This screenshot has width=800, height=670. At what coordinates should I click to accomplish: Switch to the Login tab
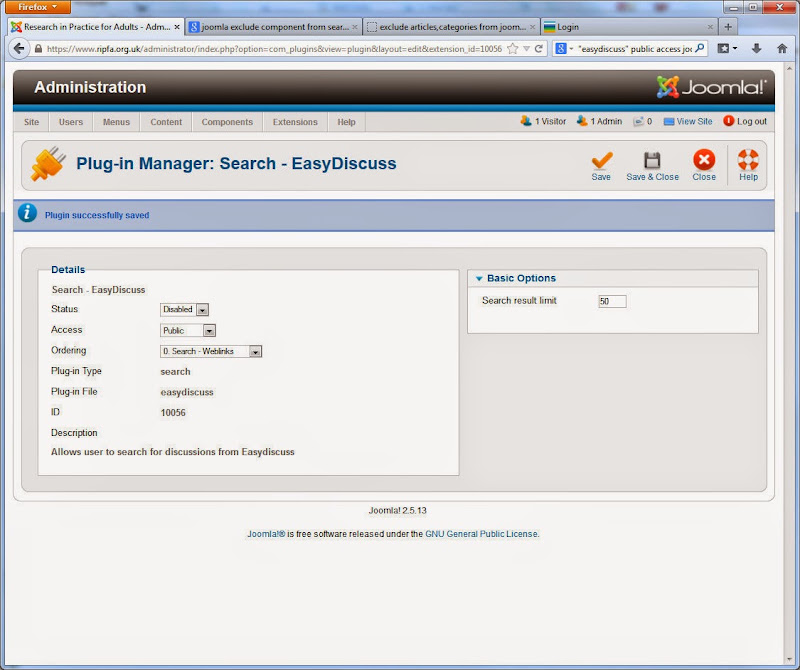coord(629,27)
